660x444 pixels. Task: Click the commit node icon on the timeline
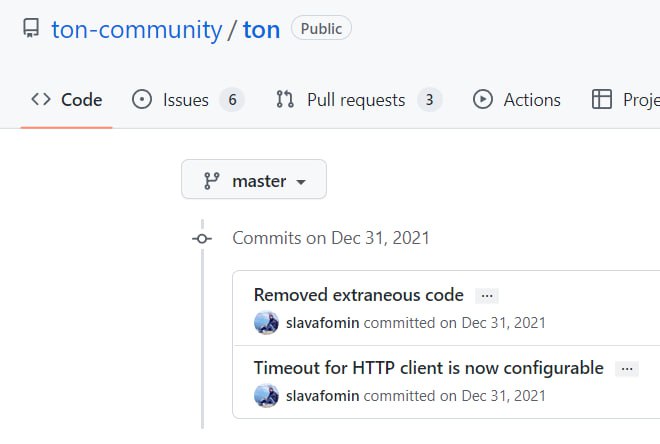[x=202, y=239]
